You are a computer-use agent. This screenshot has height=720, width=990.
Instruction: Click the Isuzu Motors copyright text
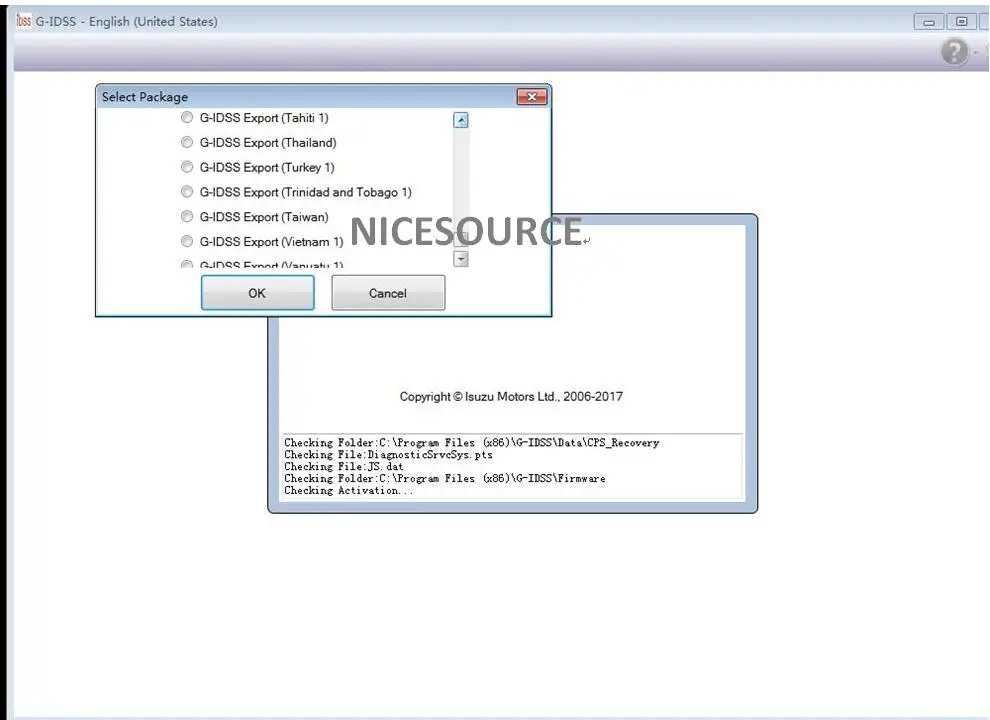[x=511, y=397]
